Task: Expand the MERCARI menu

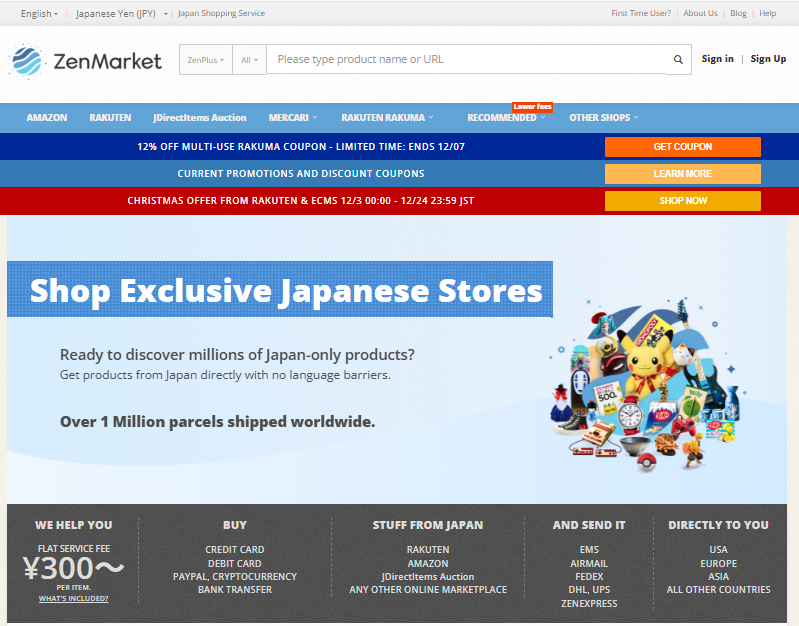Action: coord(293,118)
